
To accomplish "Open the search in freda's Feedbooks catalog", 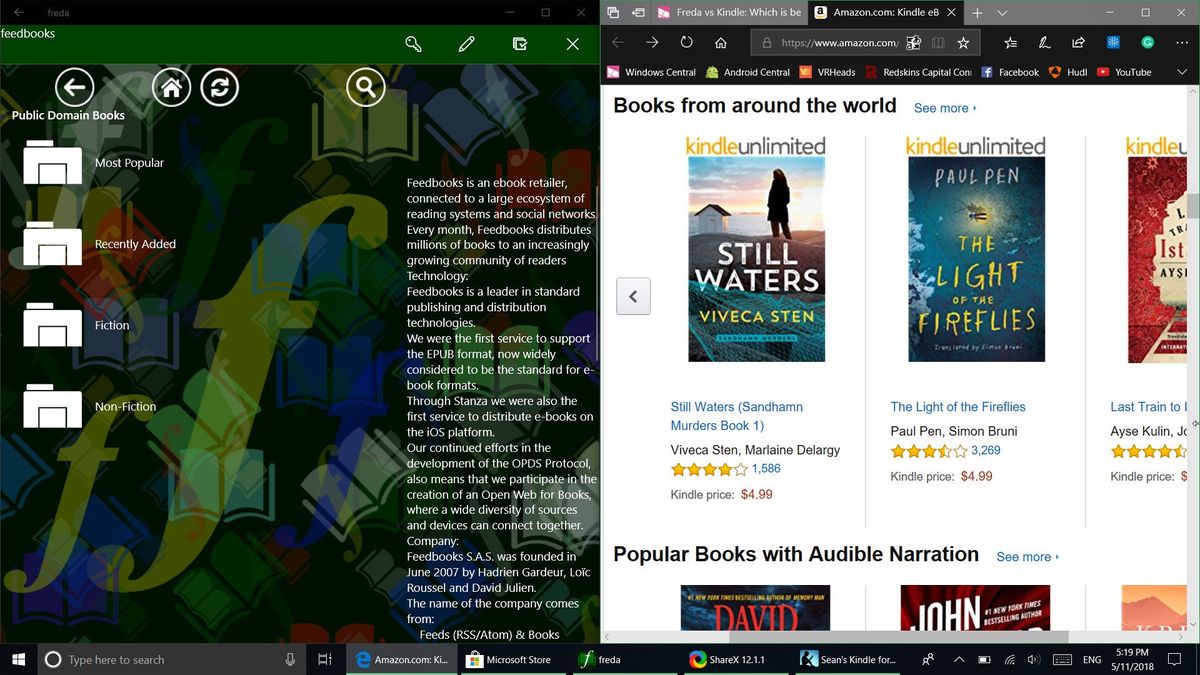I will coord(365,88).
